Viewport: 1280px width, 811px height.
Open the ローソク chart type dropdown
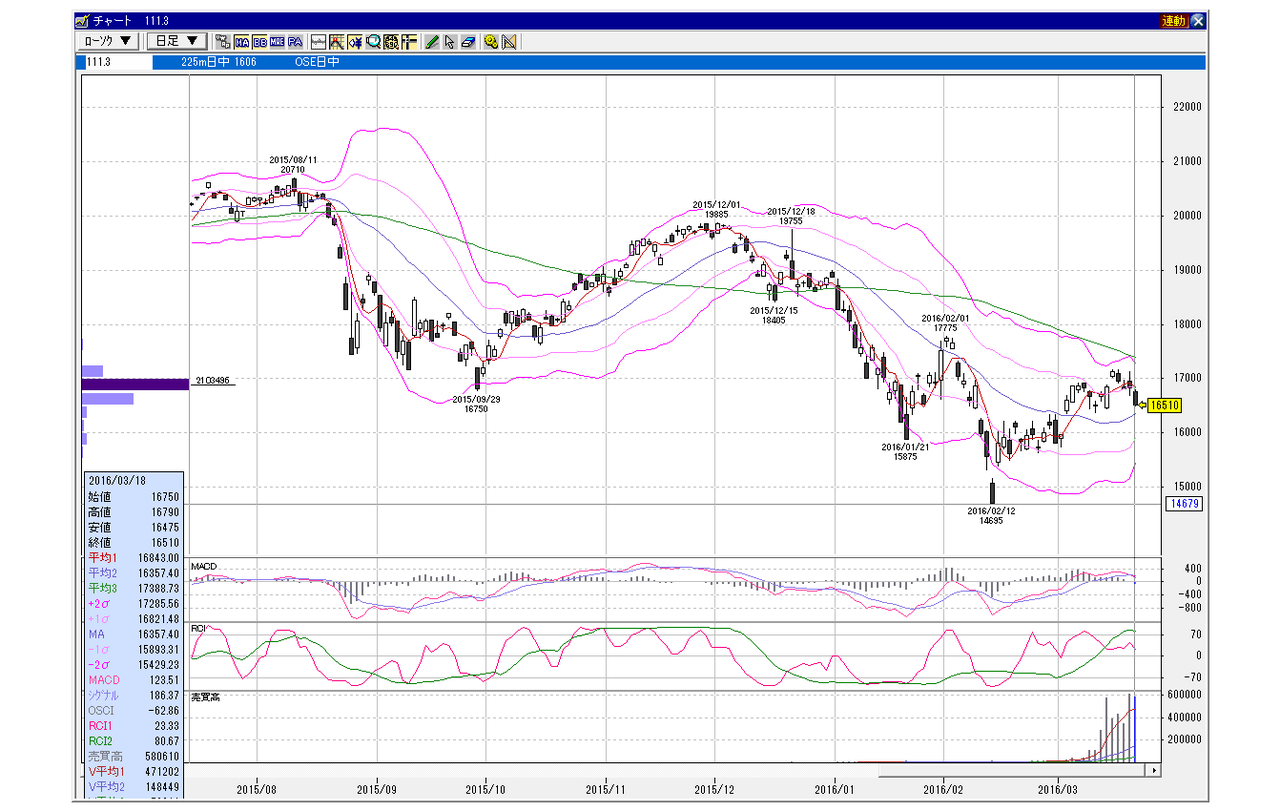109,42
